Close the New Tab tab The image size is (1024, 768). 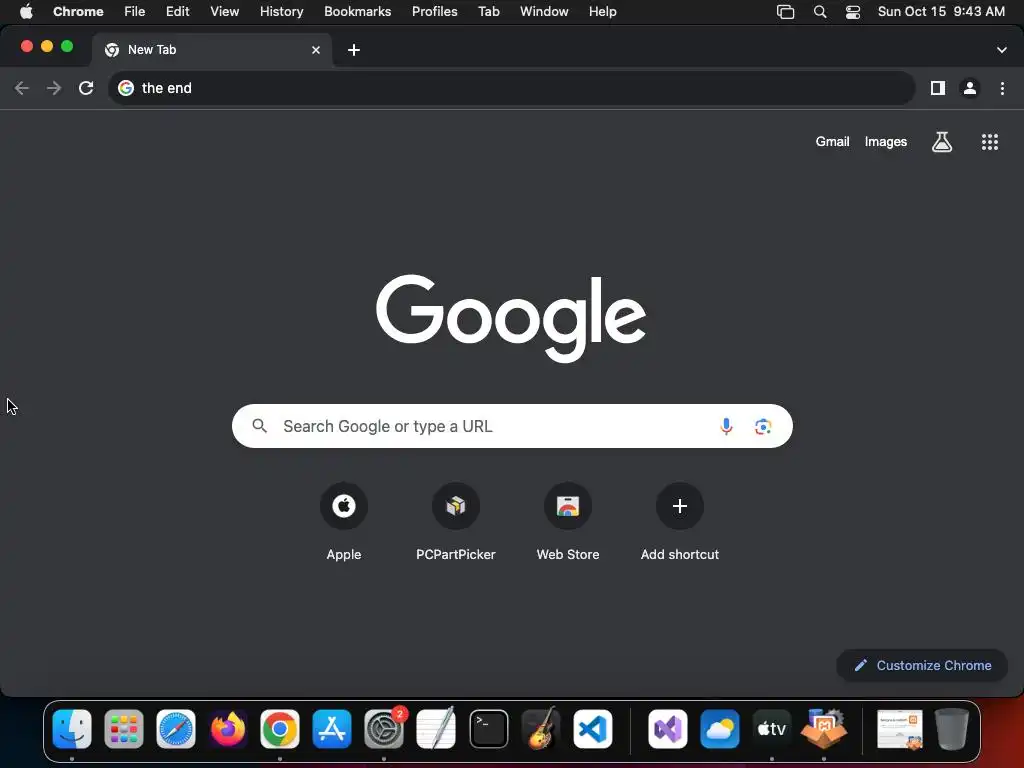coord(316,50)
